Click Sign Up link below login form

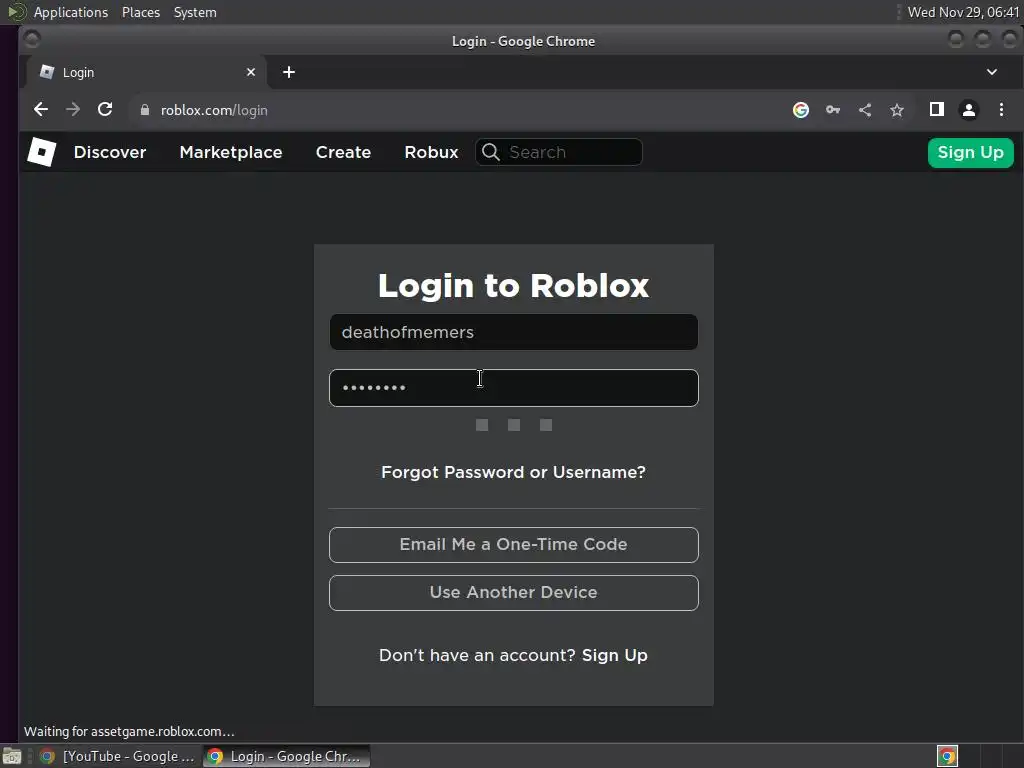(x=615, y=655)
